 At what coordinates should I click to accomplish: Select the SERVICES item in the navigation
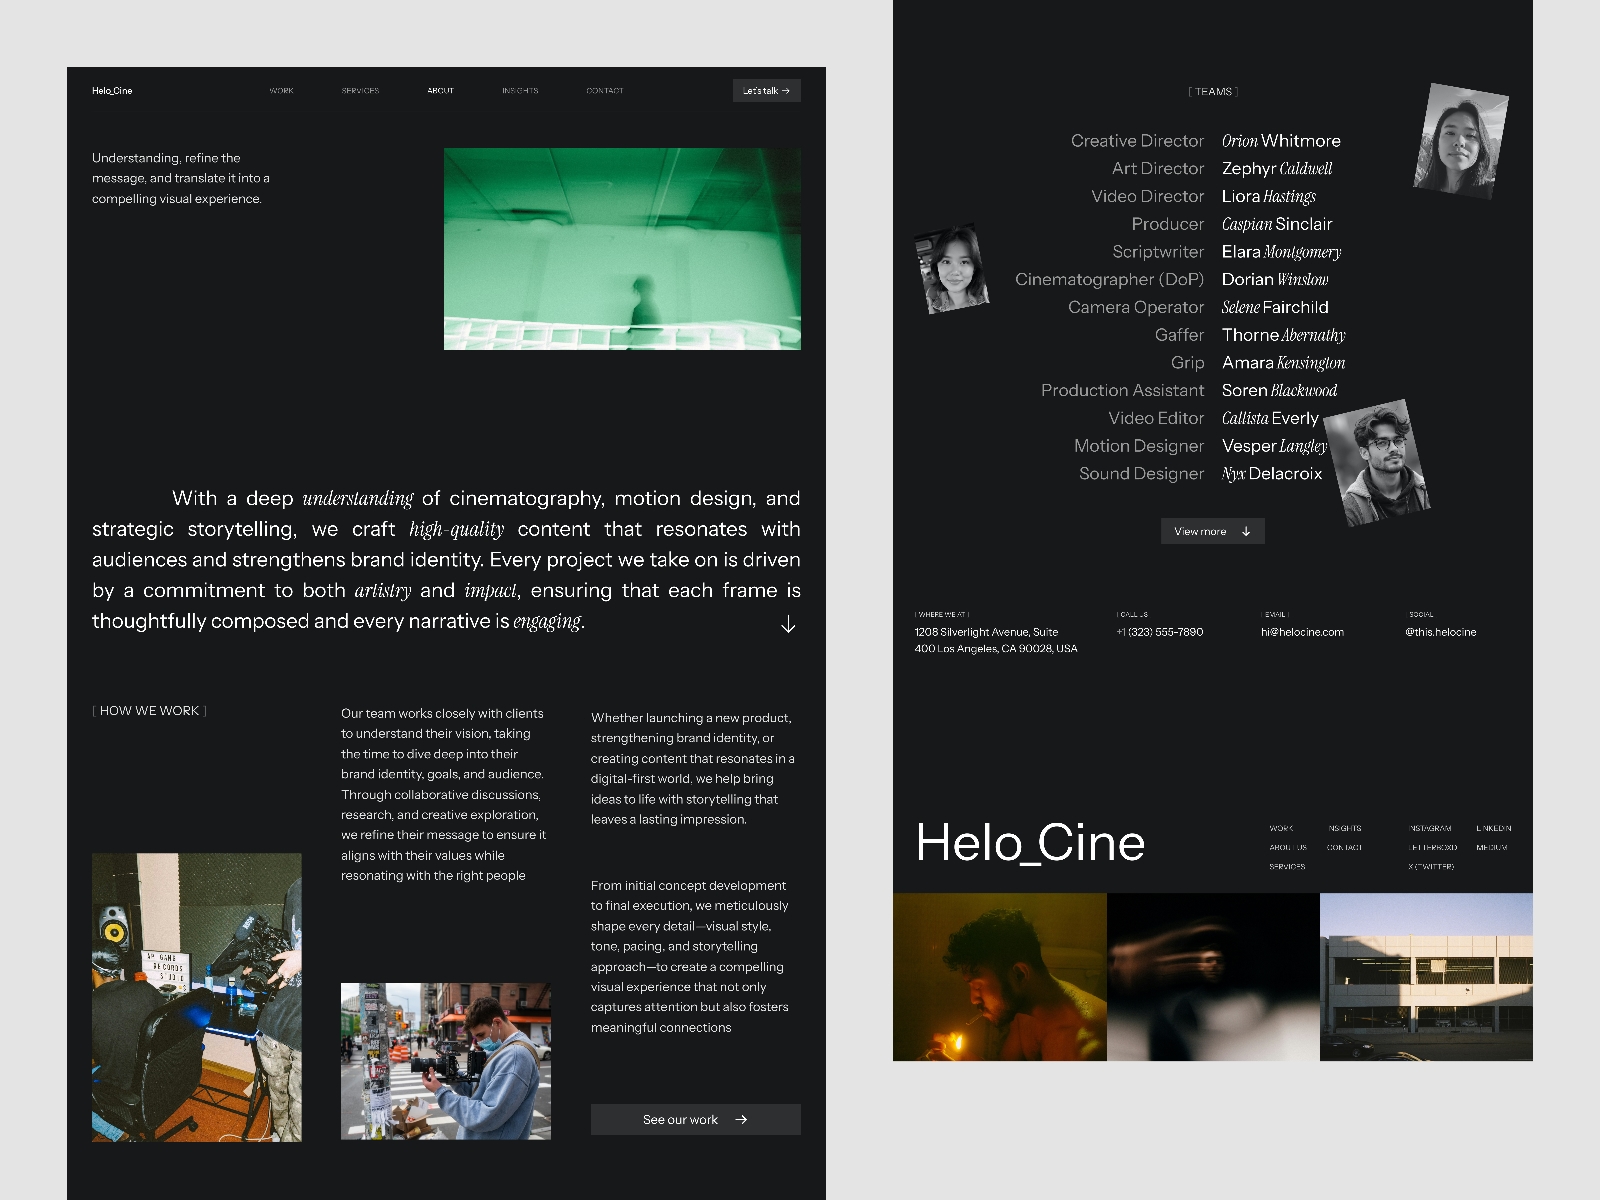click(x=360, y=90)
